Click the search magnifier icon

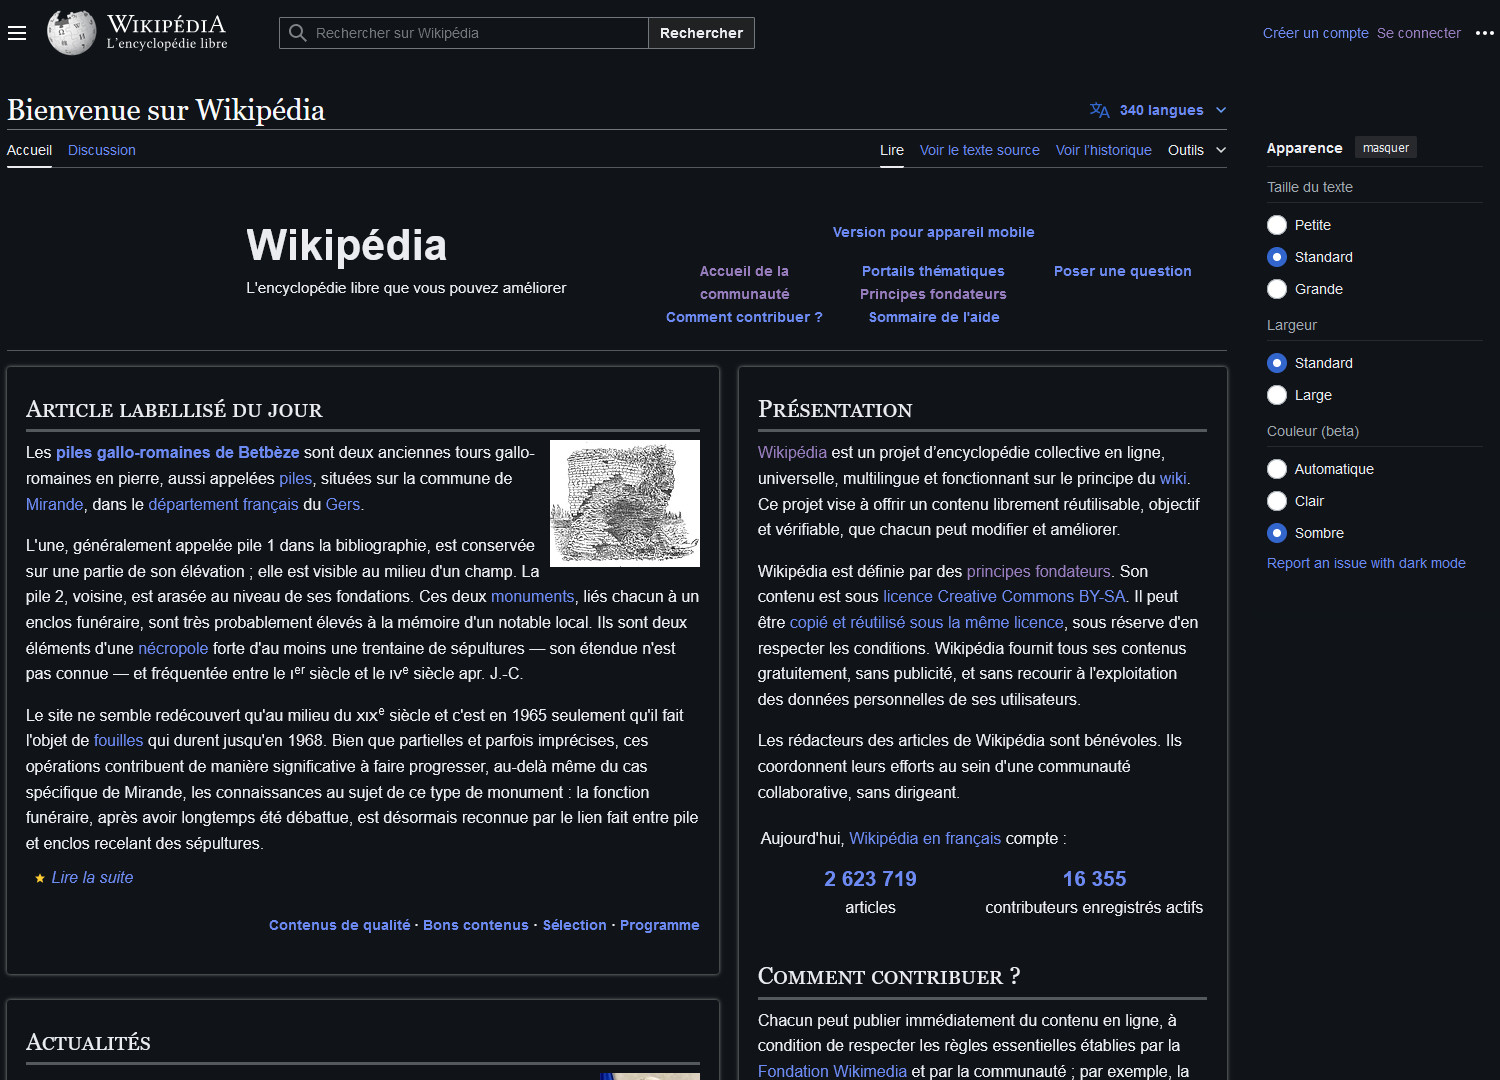click(x=297, y=33)
